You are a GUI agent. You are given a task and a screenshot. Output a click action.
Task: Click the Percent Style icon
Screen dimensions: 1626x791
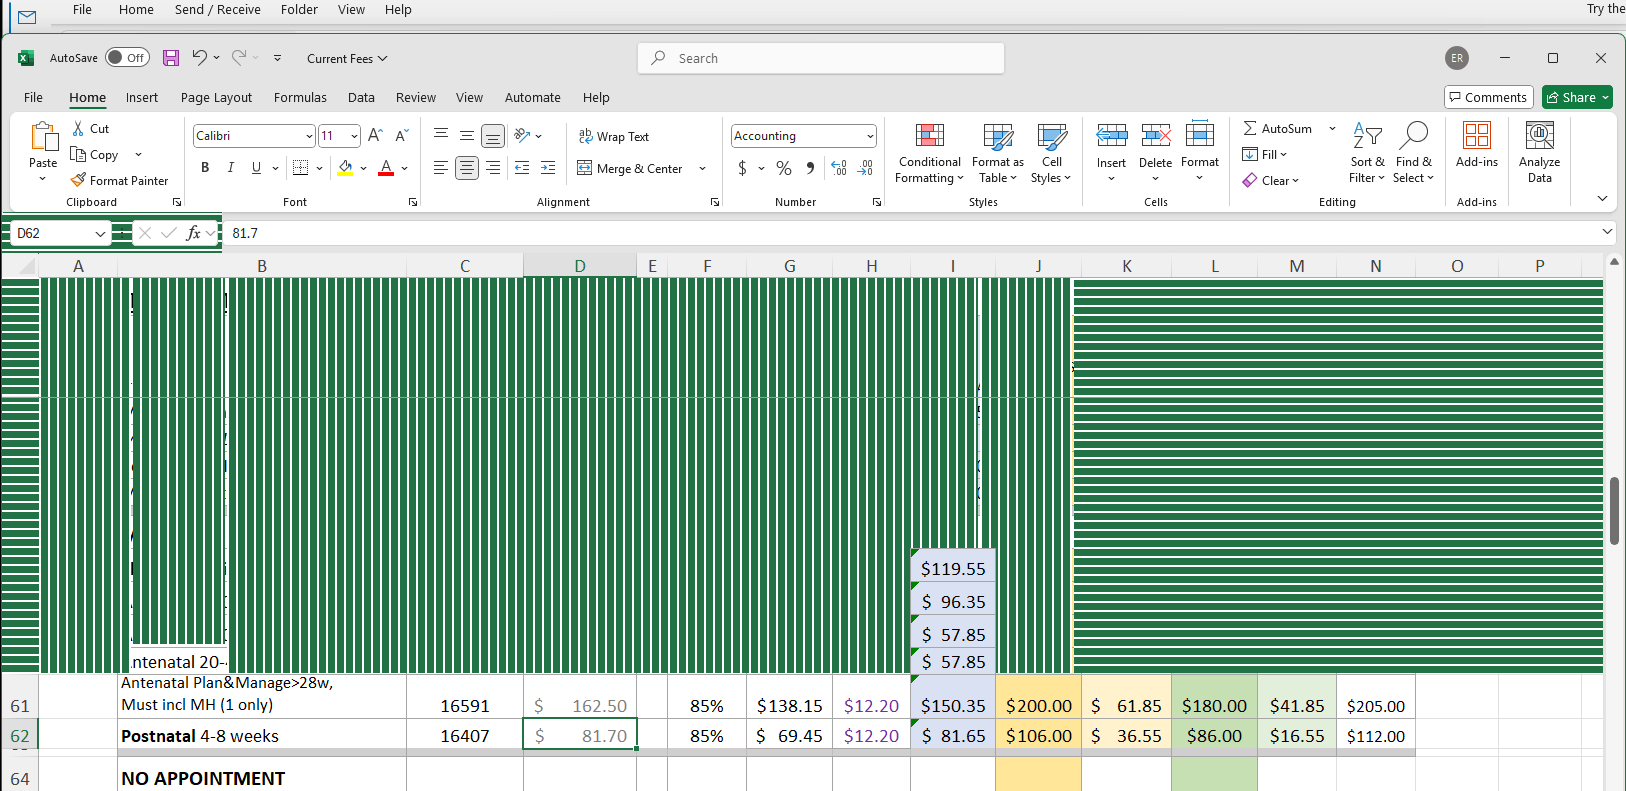tap(784, 168)
